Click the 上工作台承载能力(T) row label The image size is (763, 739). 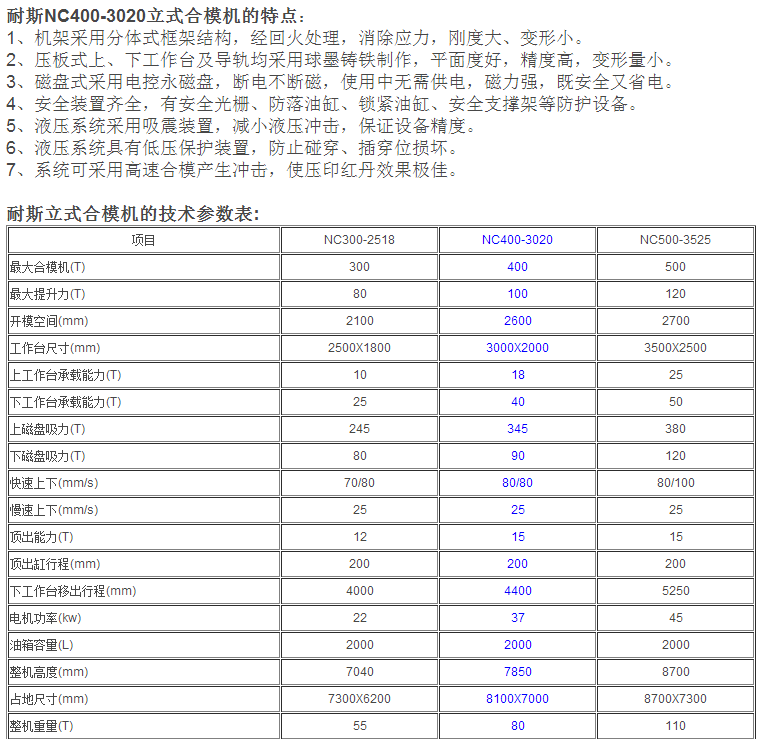coord(66,375)
